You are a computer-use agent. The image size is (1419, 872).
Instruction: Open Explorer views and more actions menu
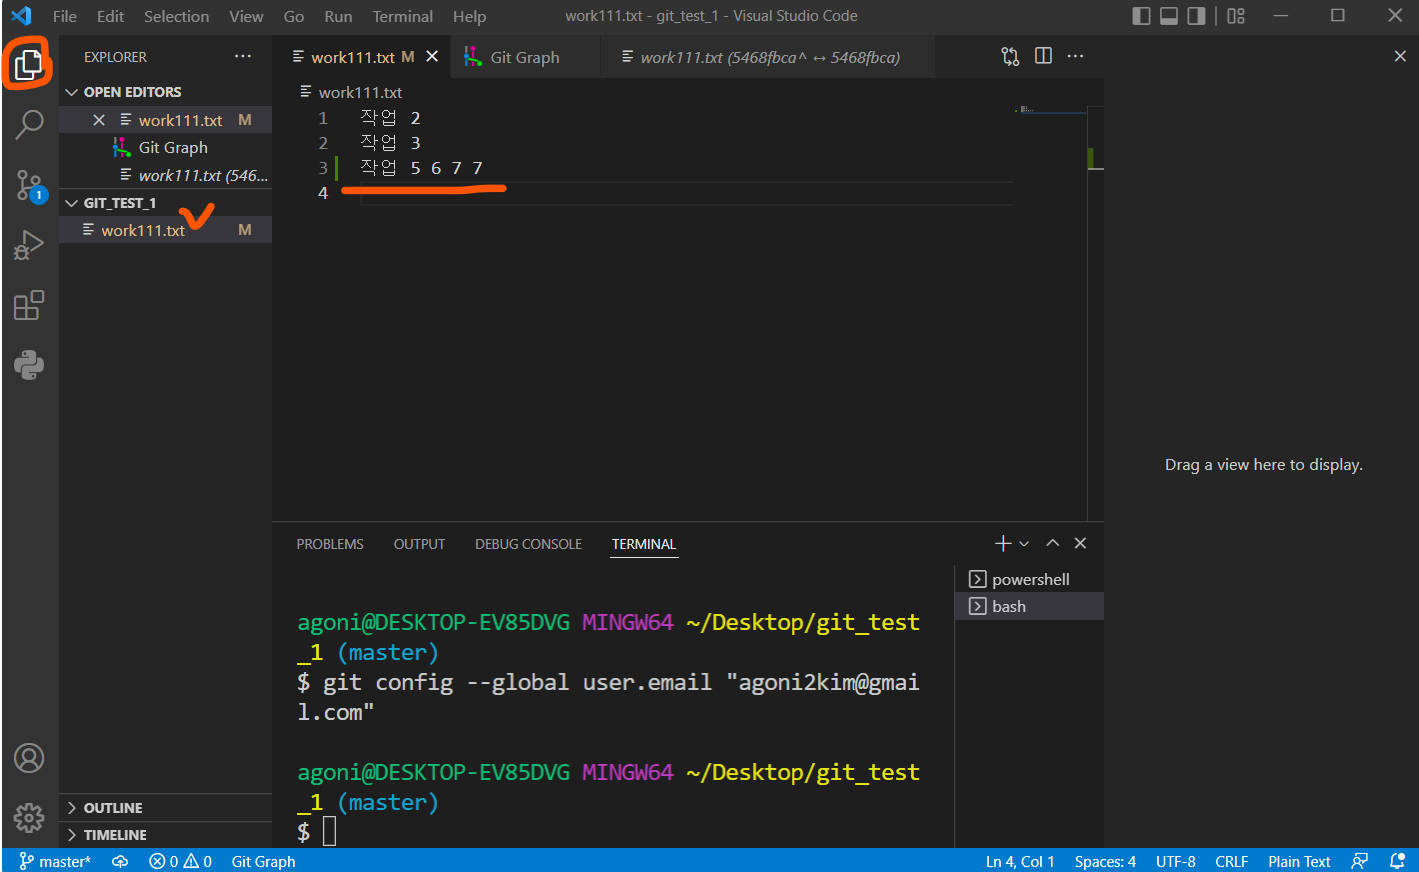coord(243,57)
